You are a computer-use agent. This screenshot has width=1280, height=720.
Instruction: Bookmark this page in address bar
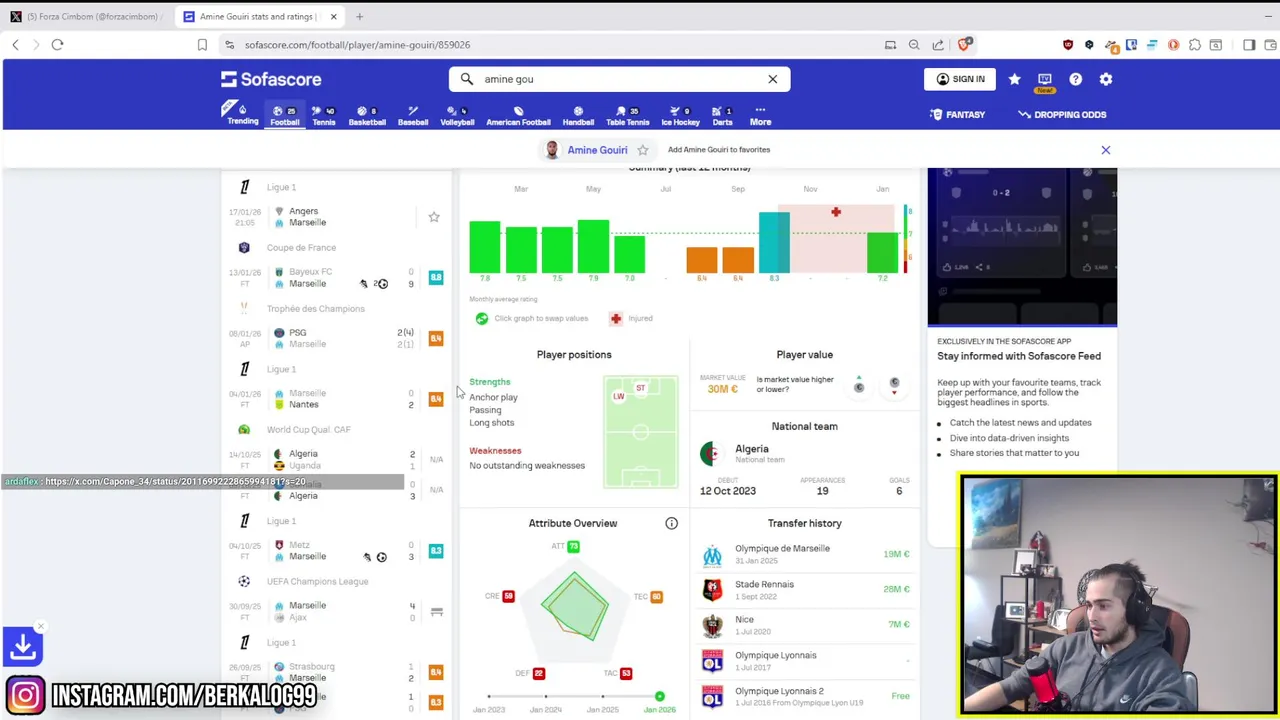tap(202, 45)
